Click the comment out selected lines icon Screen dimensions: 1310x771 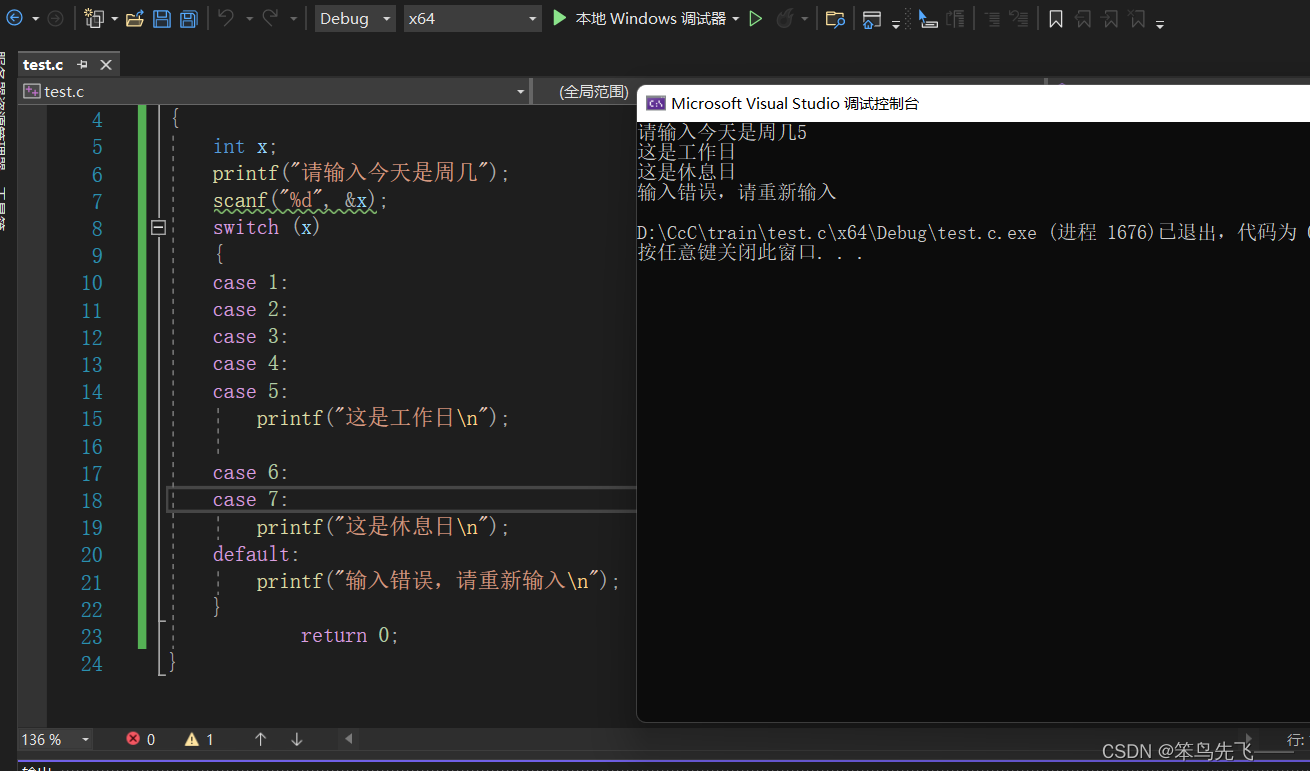(956, 18)
